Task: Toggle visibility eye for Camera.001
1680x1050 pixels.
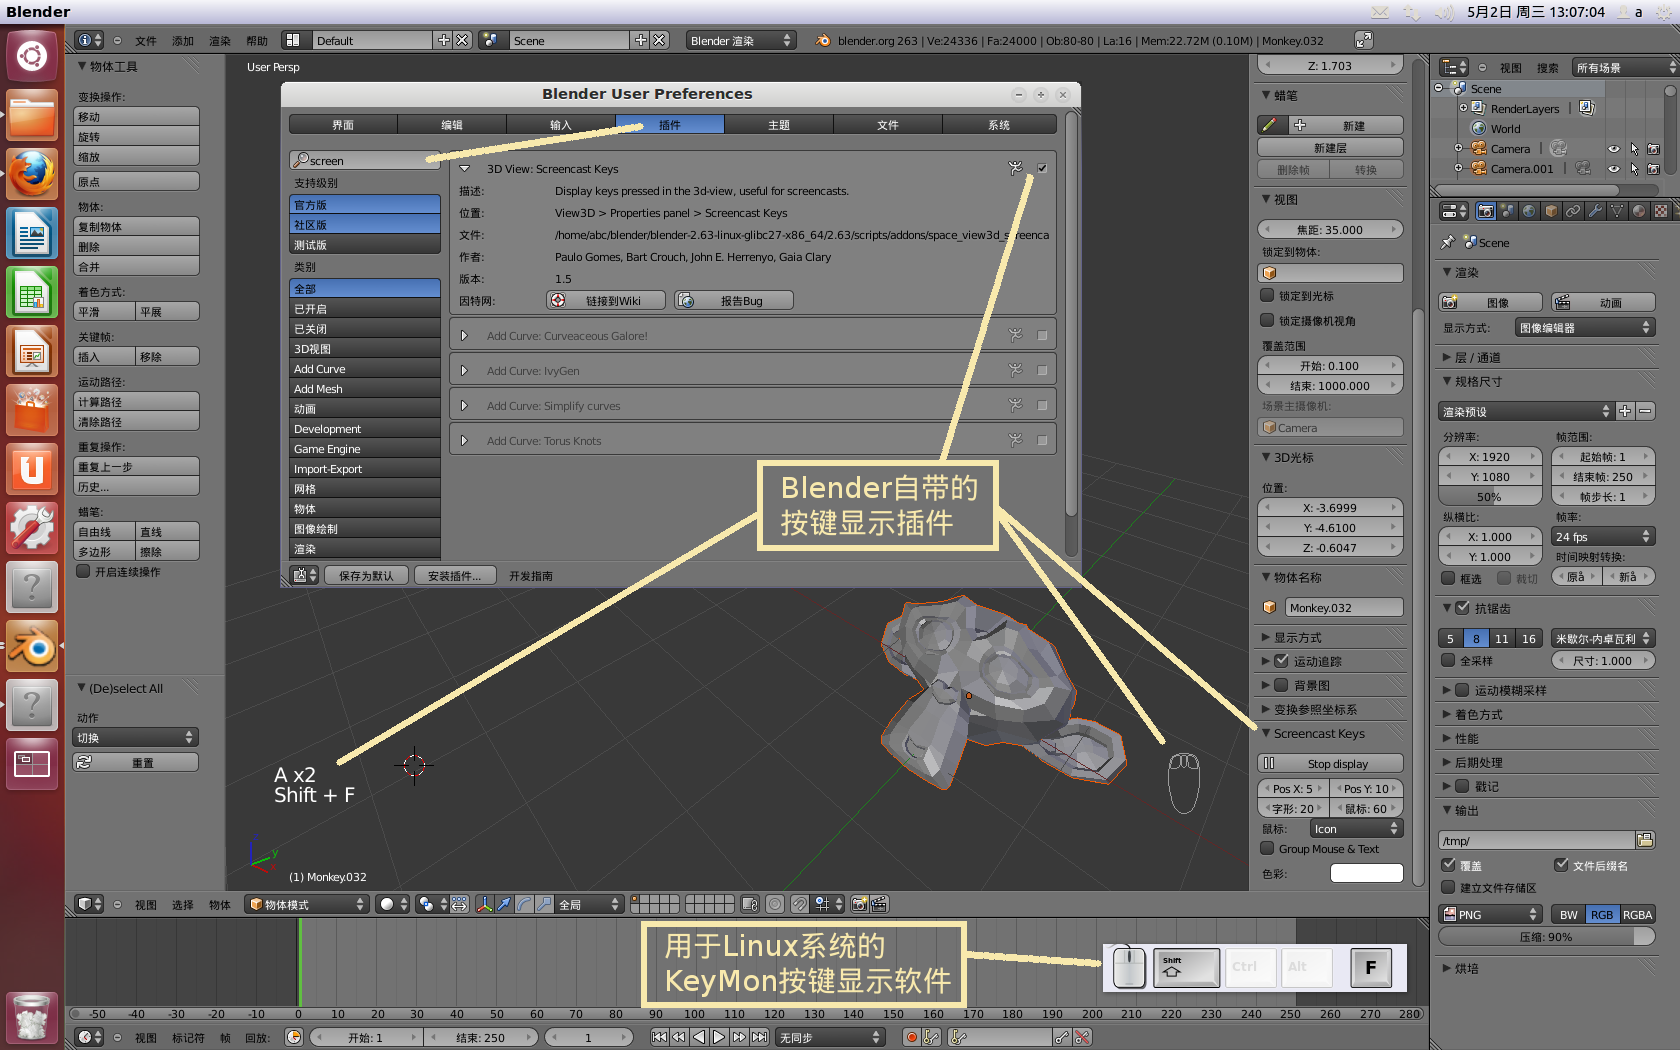Action: (1613, 169)
